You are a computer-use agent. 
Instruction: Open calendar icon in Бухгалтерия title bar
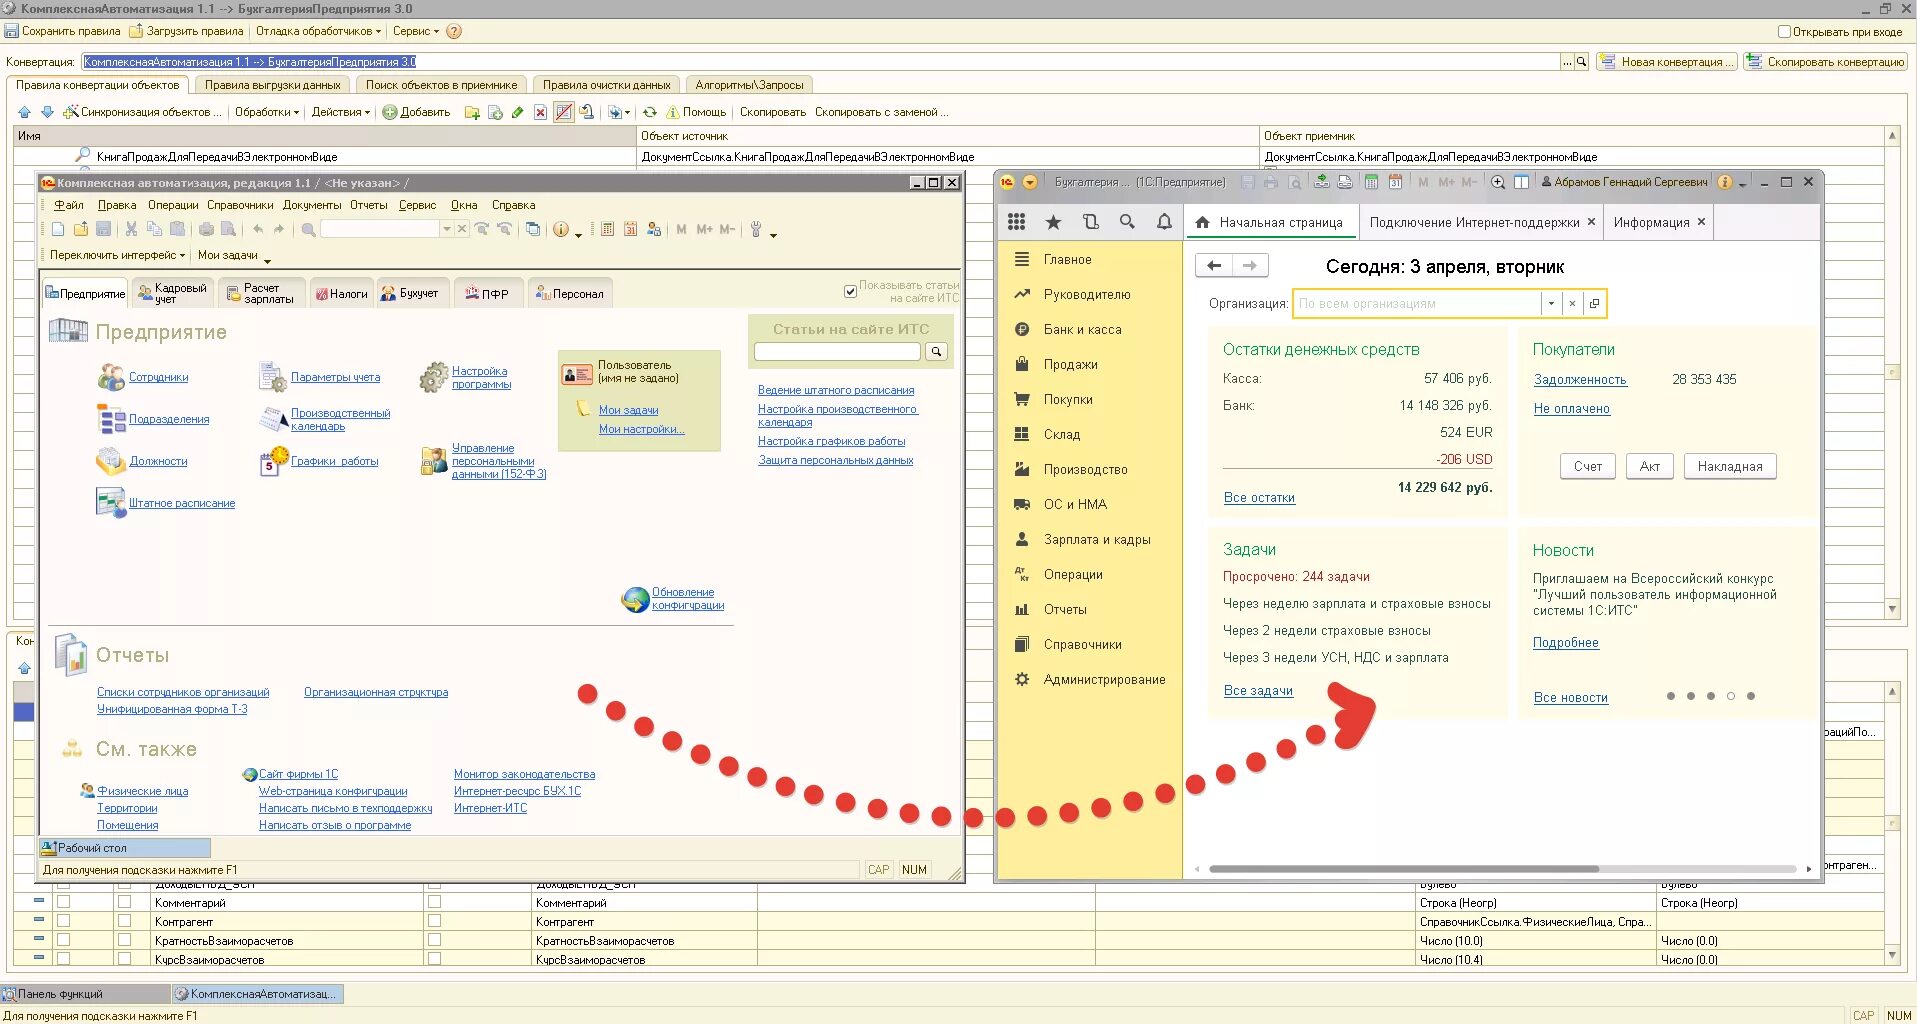click(x=1395, y=182)
